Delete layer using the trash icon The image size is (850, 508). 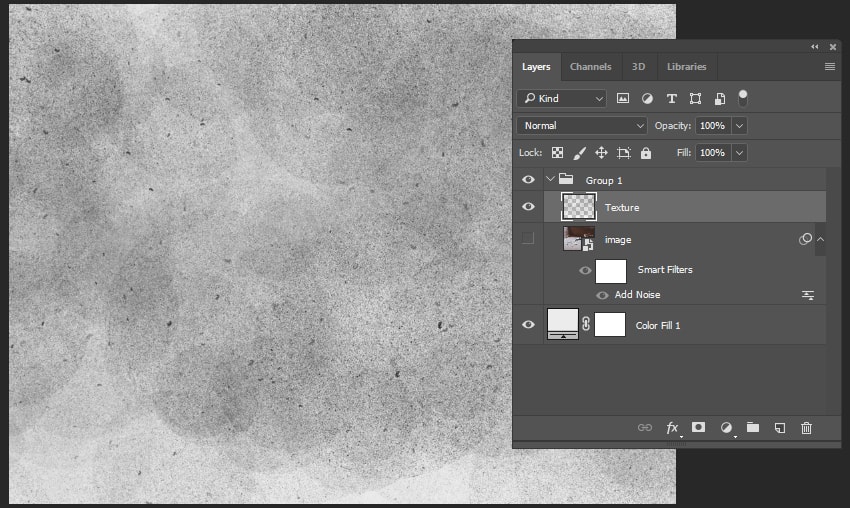(x=807, y=428)
